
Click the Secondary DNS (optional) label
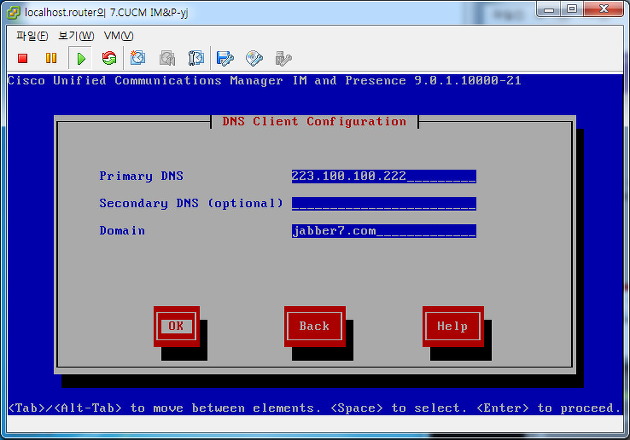click(191, 203)
